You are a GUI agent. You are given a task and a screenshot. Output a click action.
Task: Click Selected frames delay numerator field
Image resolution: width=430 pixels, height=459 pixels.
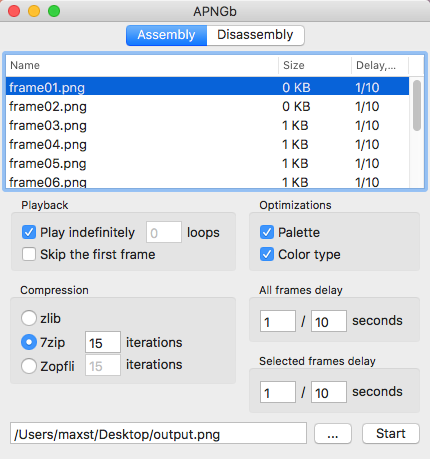(x=278, y=392)
